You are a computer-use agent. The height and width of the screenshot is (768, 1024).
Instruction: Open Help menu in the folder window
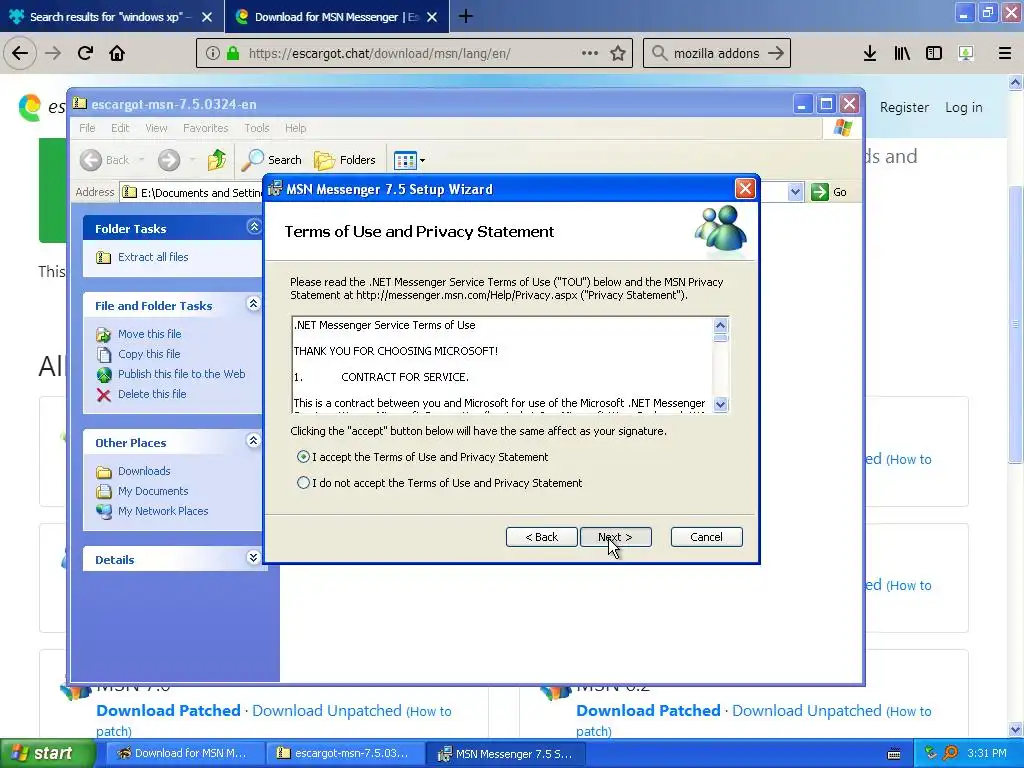295,128
